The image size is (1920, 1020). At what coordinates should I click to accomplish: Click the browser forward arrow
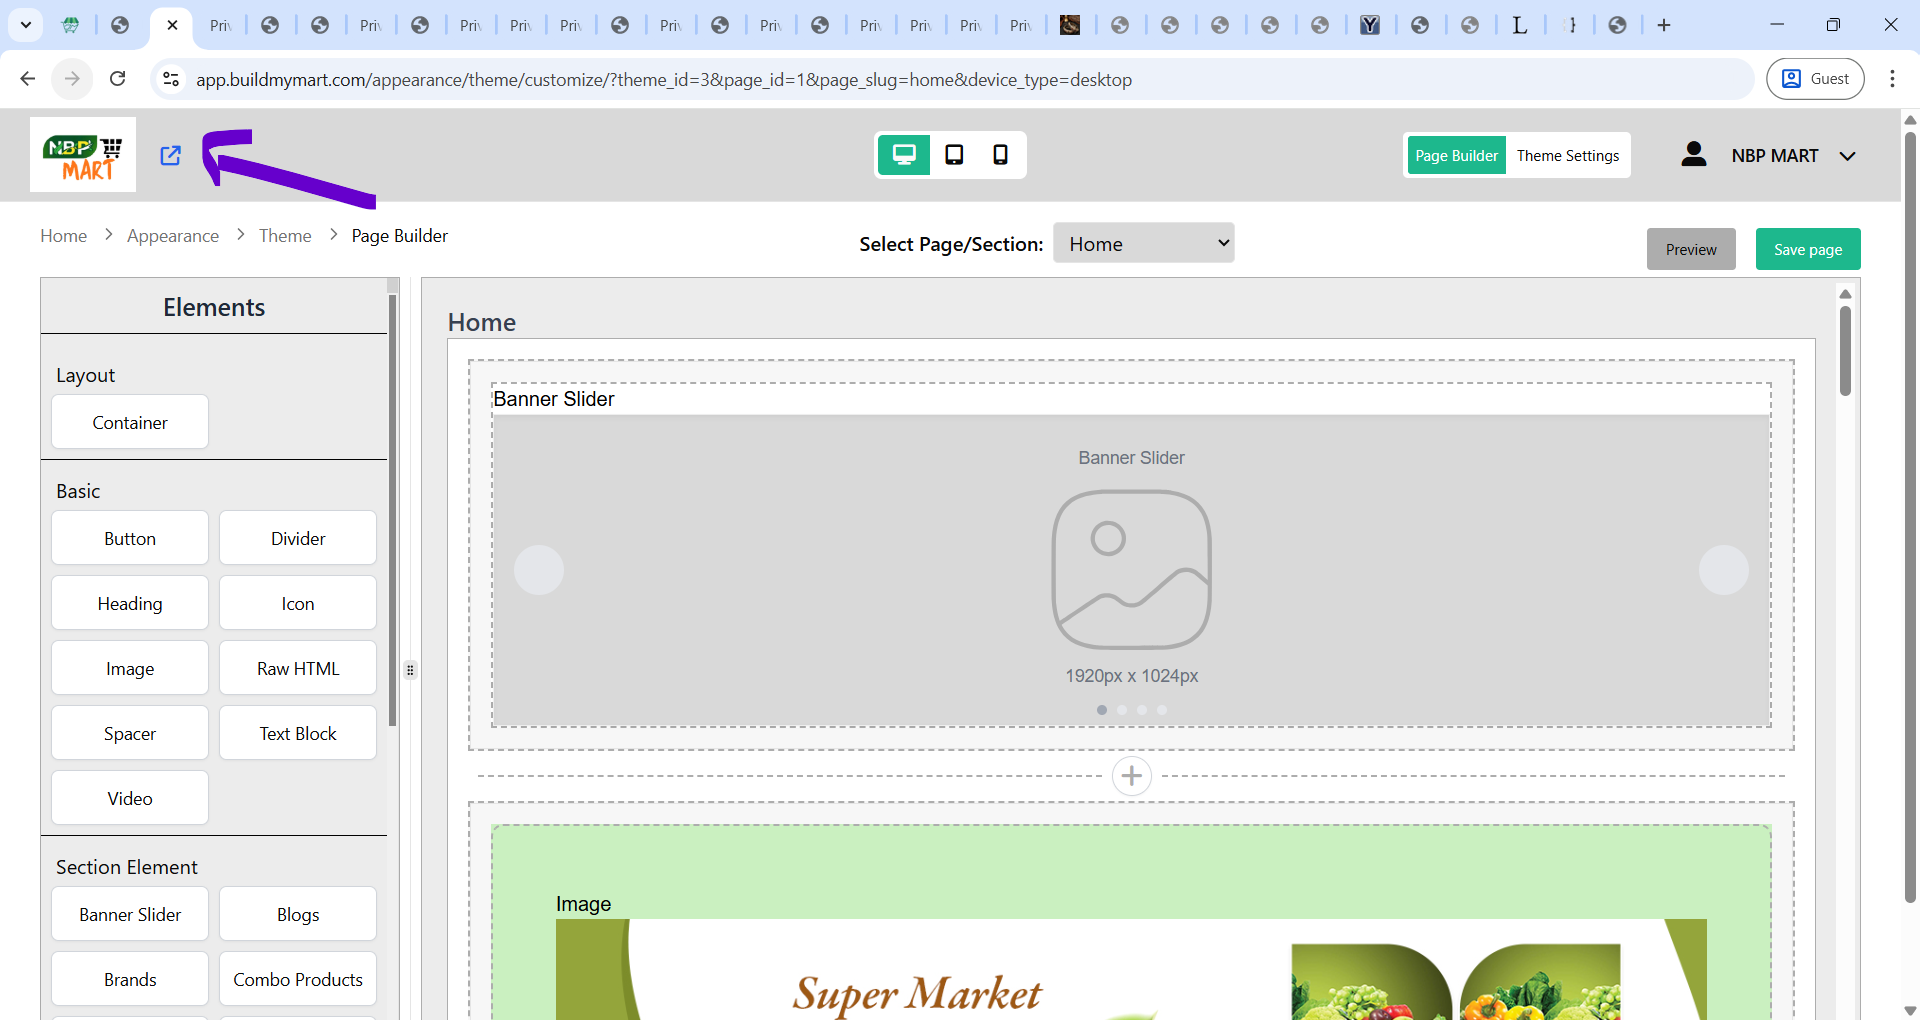click(72, 79)
